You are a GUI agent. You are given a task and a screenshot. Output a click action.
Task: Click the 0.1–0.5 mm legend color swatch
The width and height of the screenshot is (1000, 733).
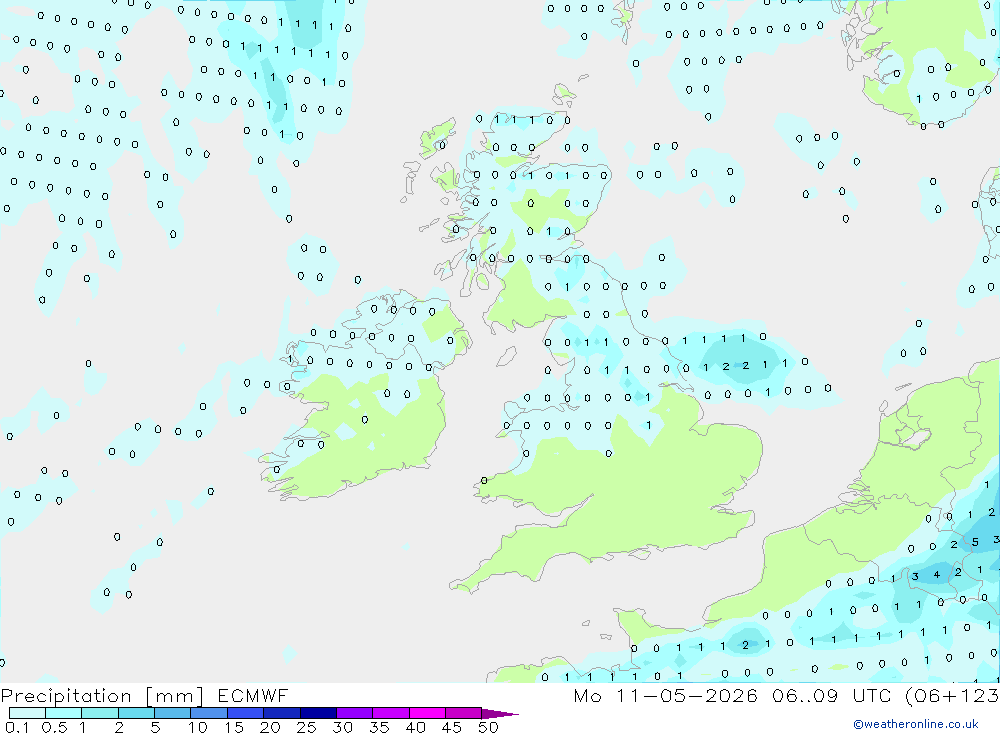click(x=27, y=713)
